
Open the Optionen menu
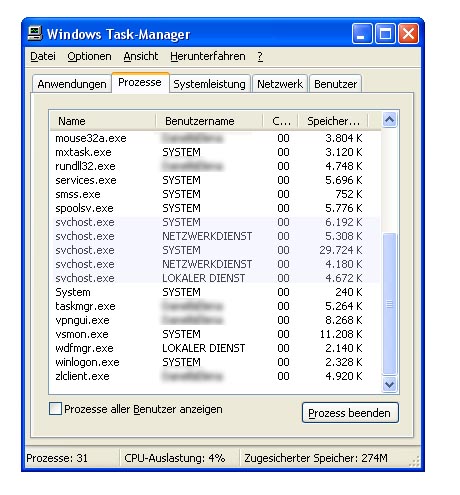(89, 56)
